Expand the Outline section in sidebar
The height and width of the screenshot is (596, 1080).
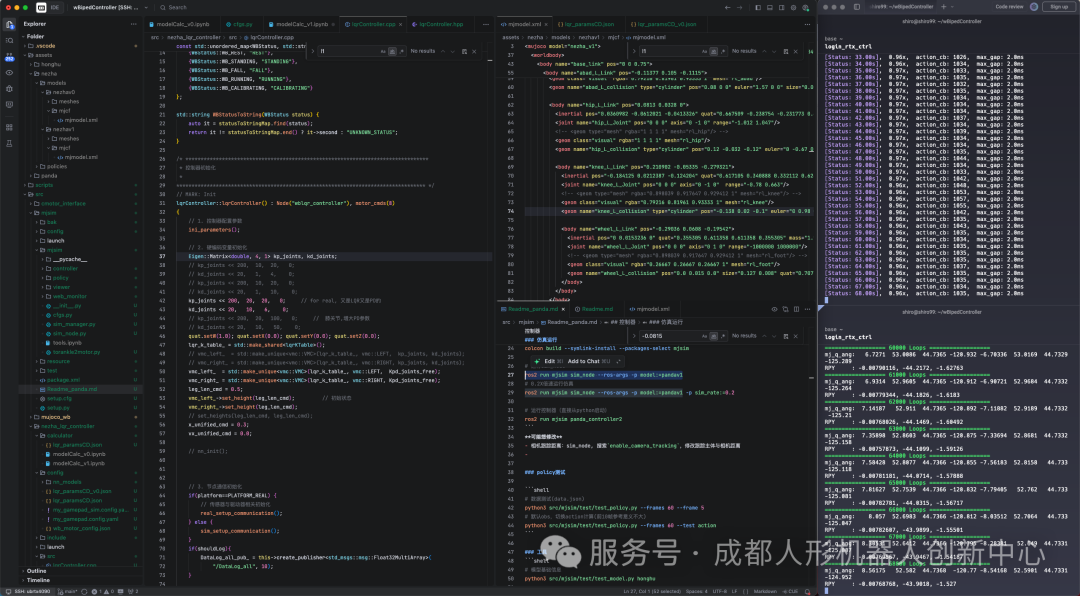(x=36, y=571)
